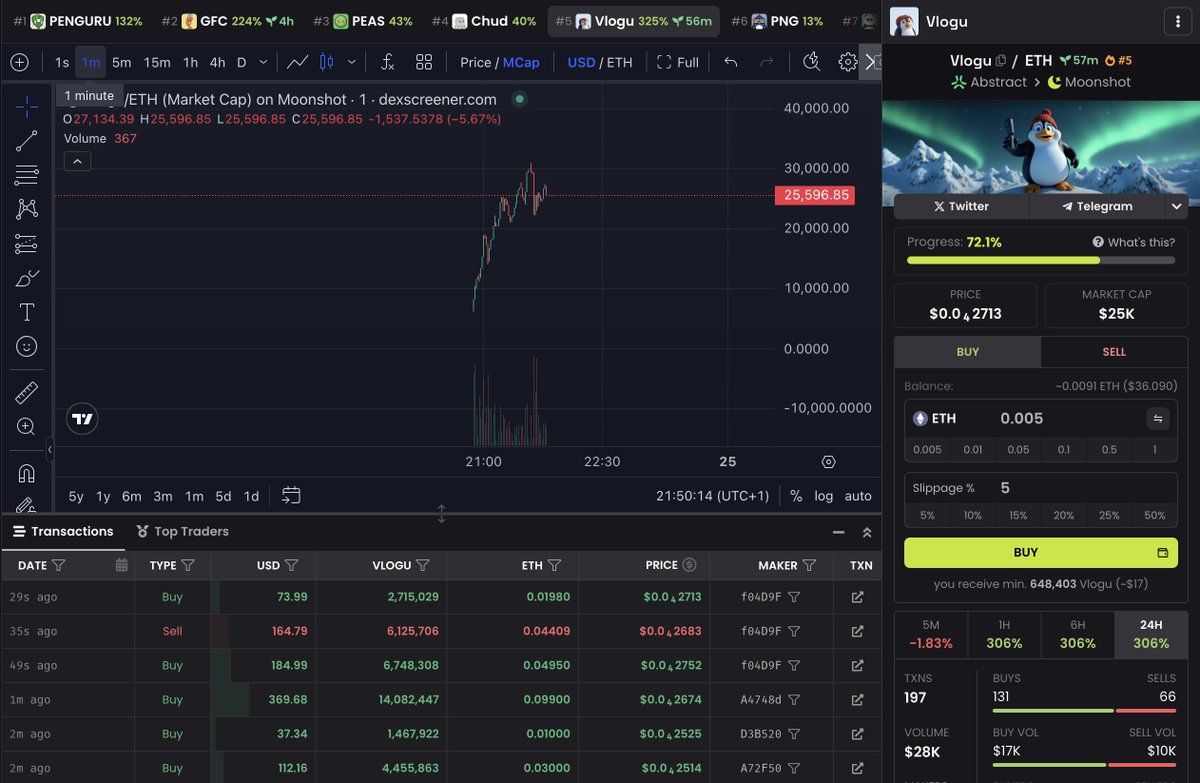Screen dimensions: 1200x783
Task: Open the Telegram link
Action: (x=1097, y=206)
